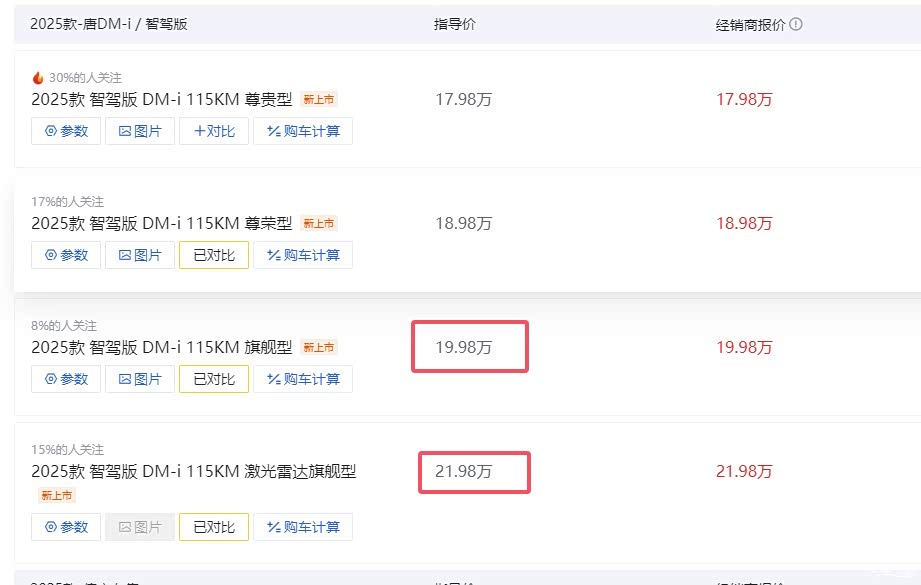The width and height of the screenshot is (921, 585).
Task: Open the 2025款 智驾版 DM-i 115KM 尊贵型 link
Action: pos(162,99)
